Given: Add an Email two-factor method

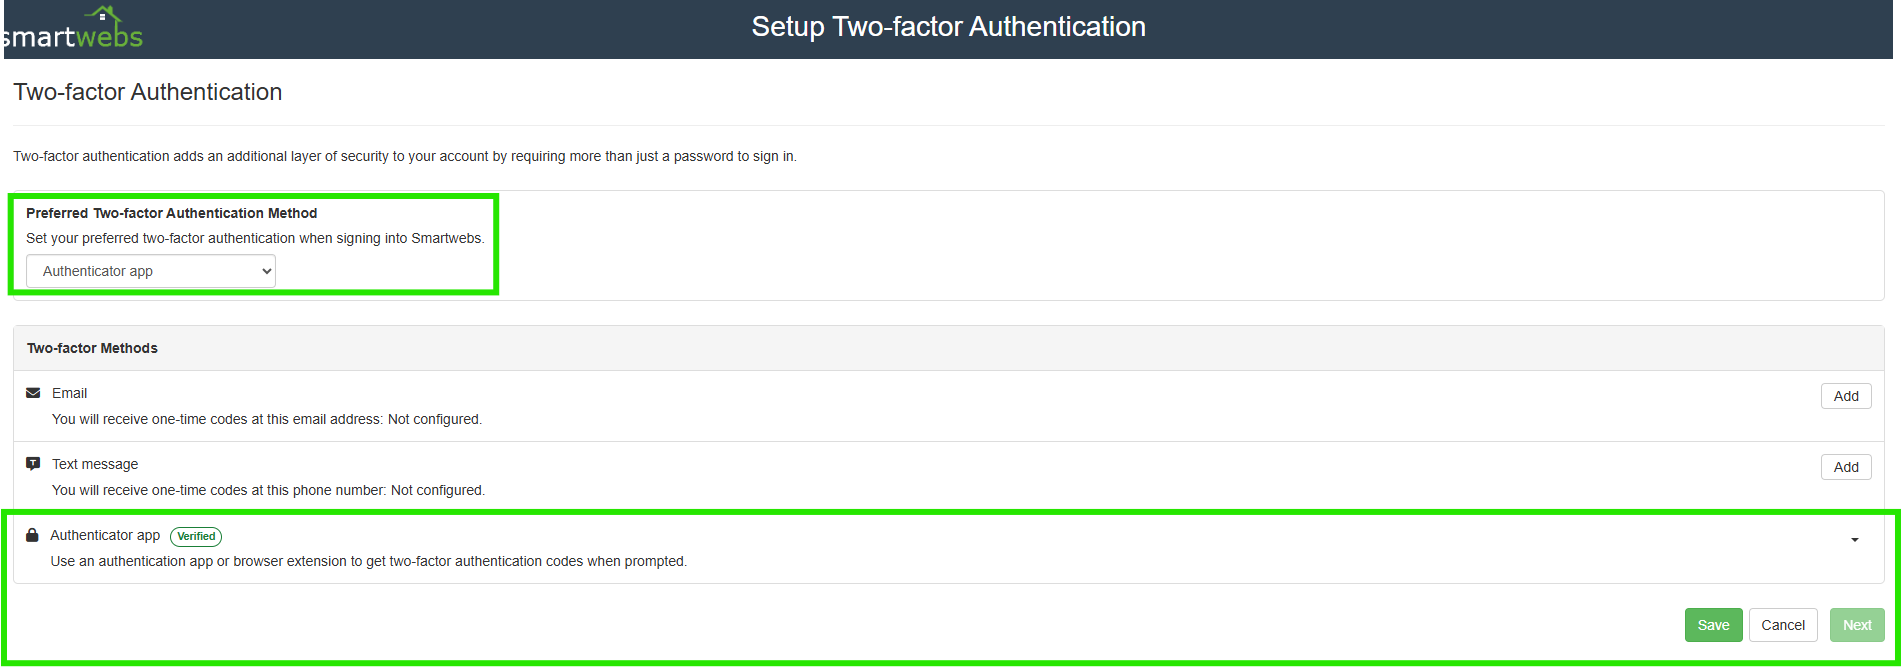Looking at the screenshot, I should pos(1845,396).
